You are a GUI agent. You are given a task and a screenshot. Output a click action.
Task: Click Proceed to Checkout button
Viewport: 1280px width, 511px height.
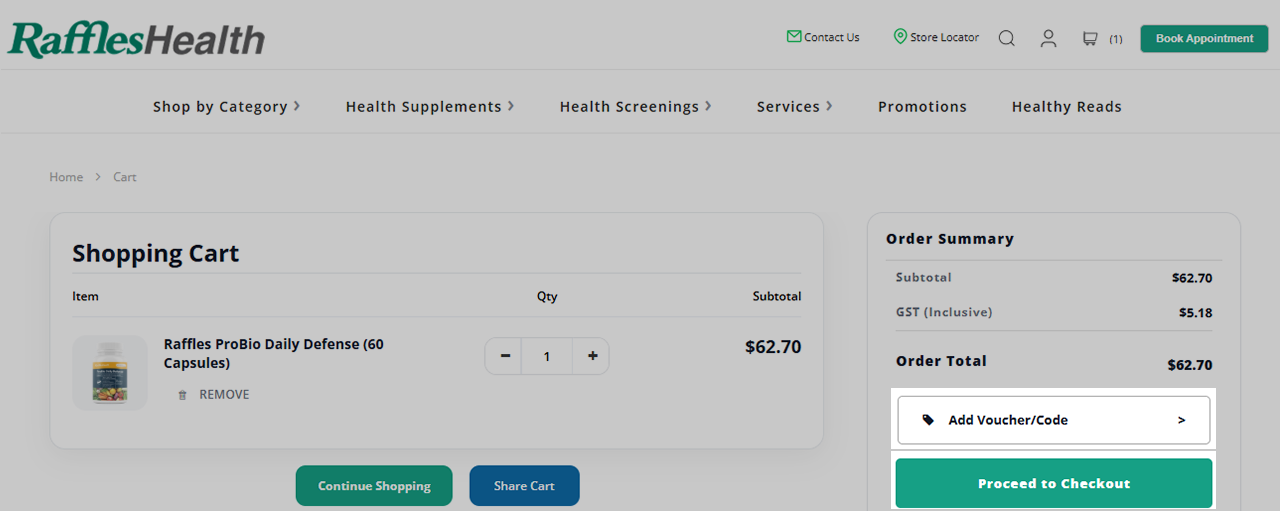coord(1054,483)
